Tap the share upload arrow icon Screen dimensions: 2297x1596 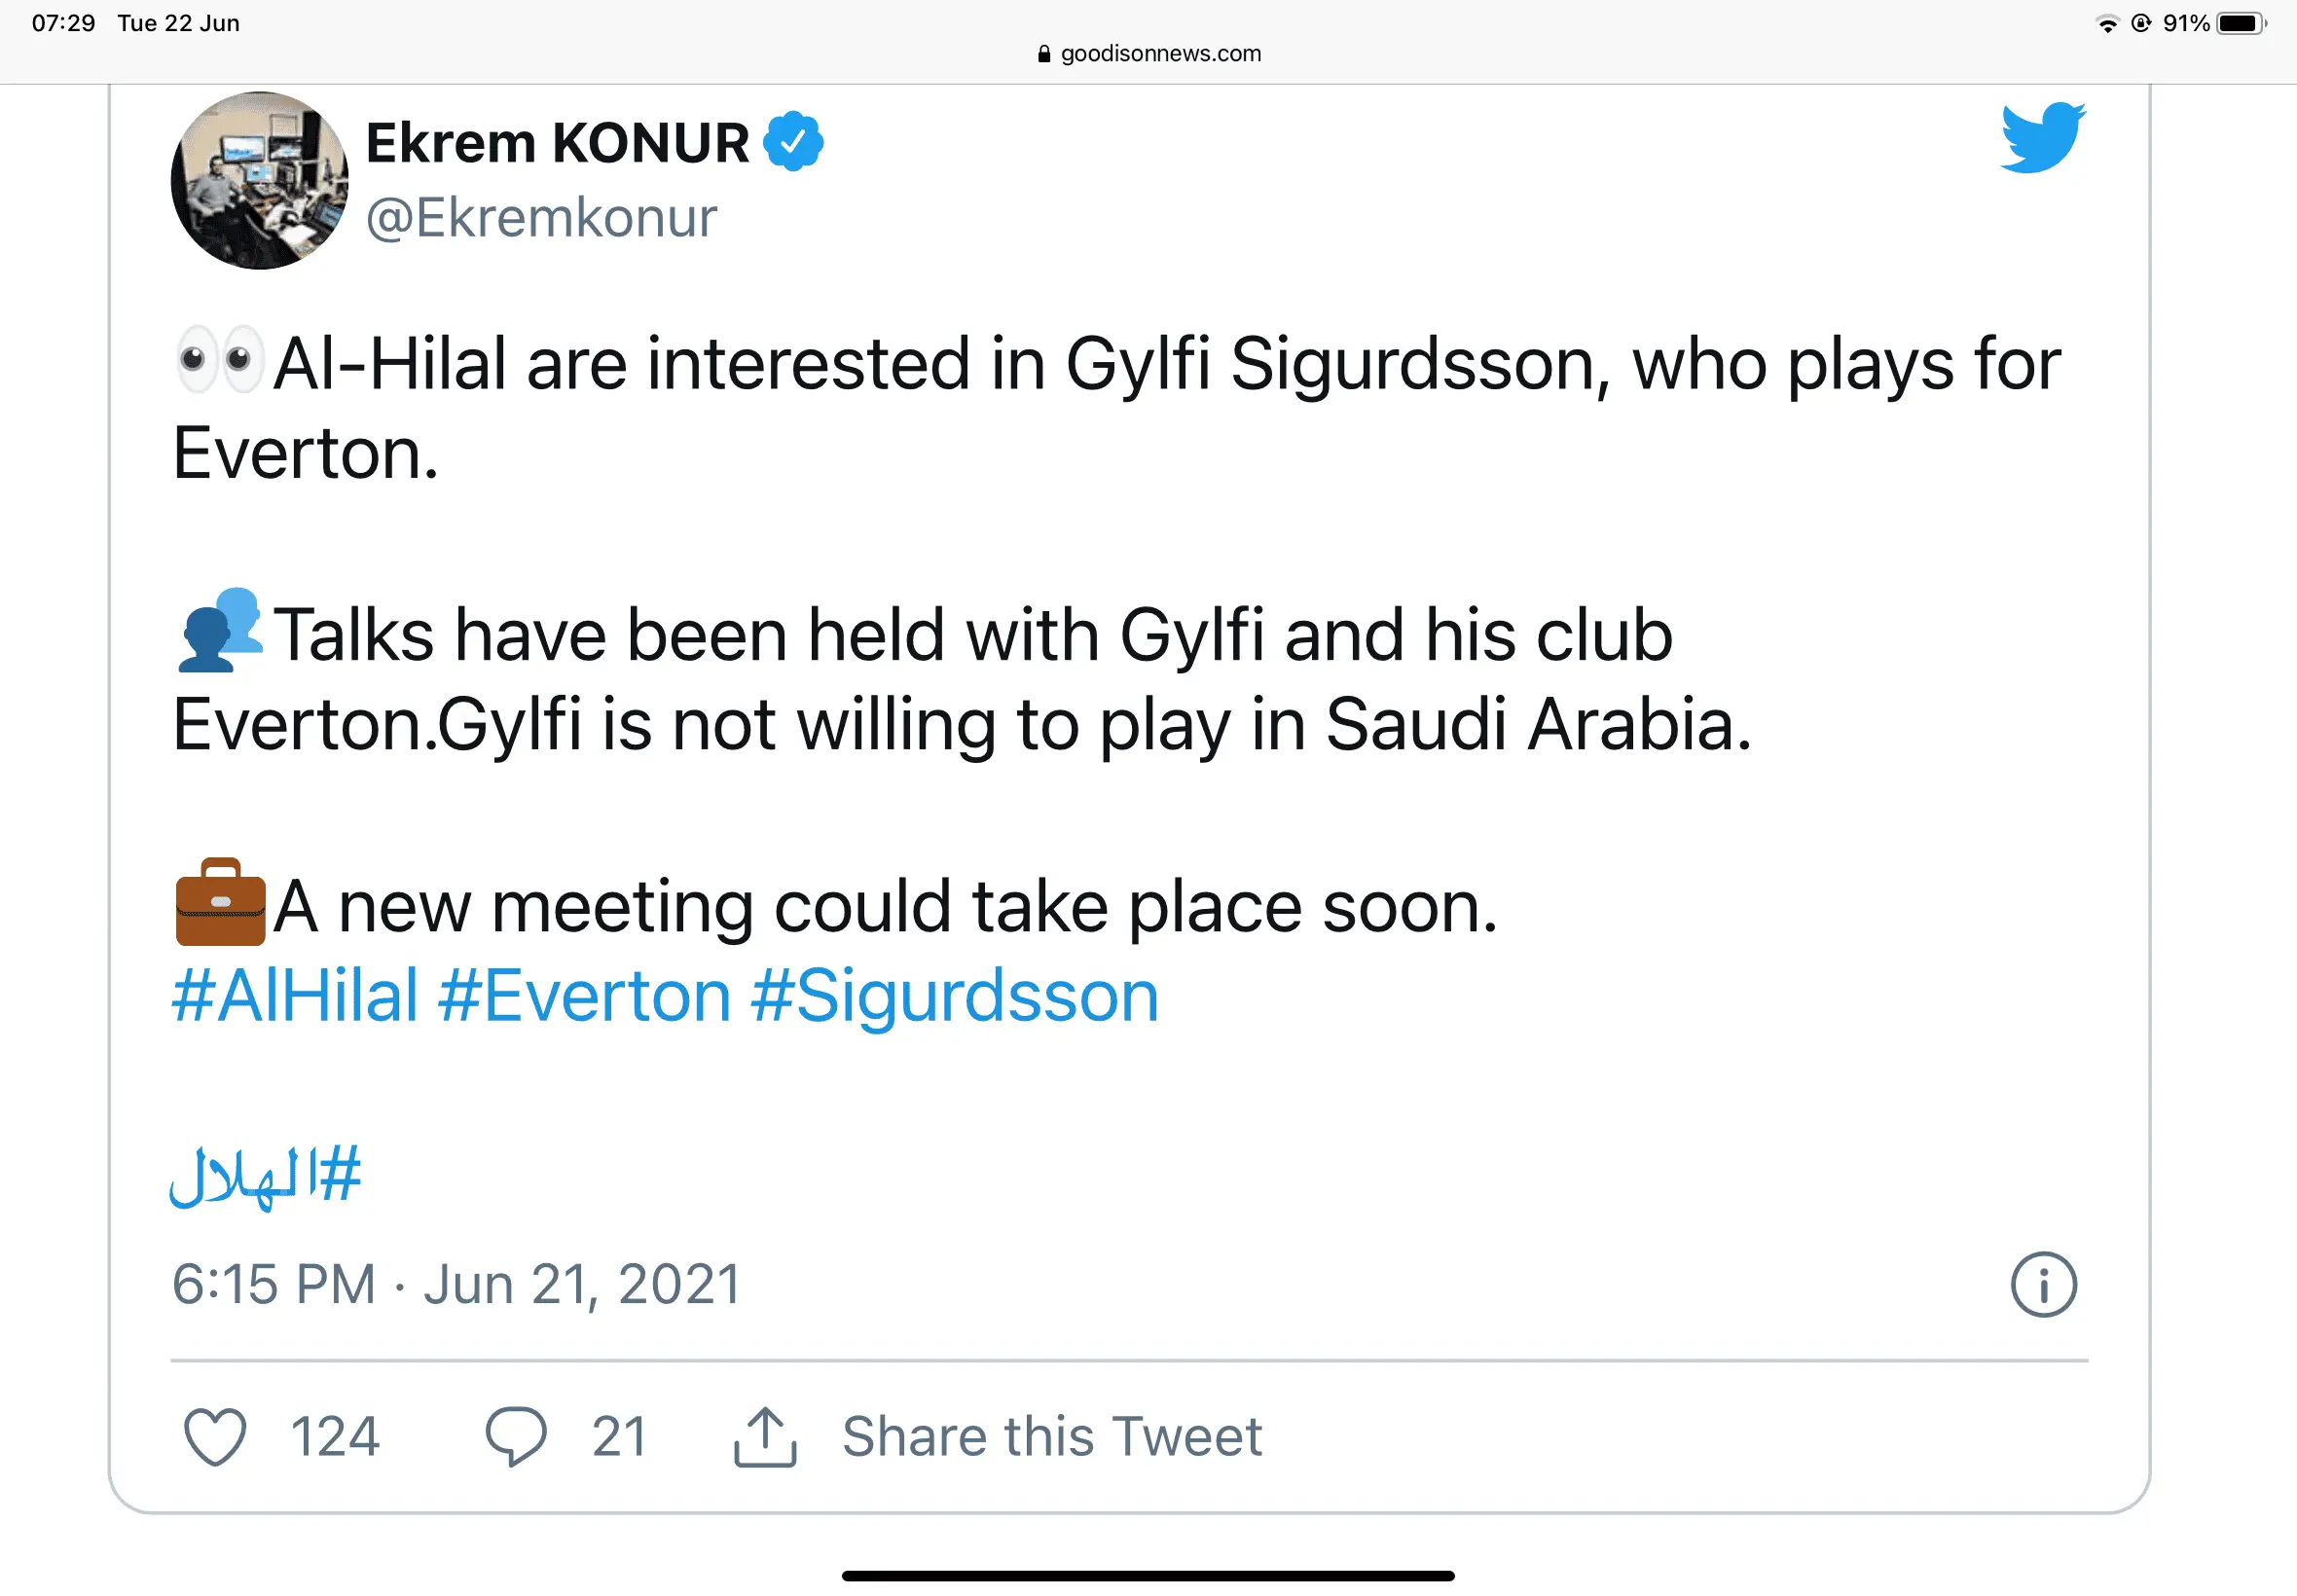point(765,1437)
